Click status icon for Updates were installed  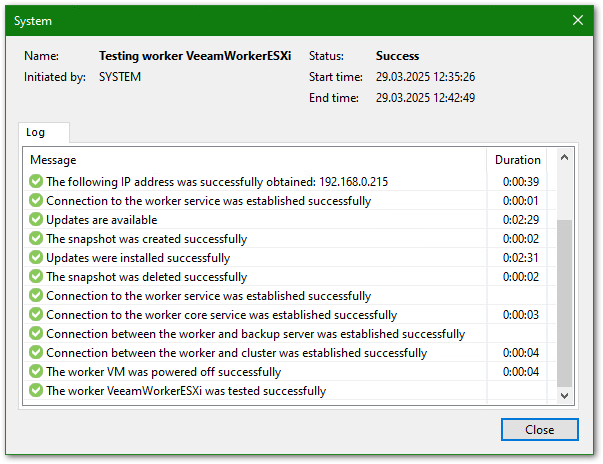[x=36, y=258]
